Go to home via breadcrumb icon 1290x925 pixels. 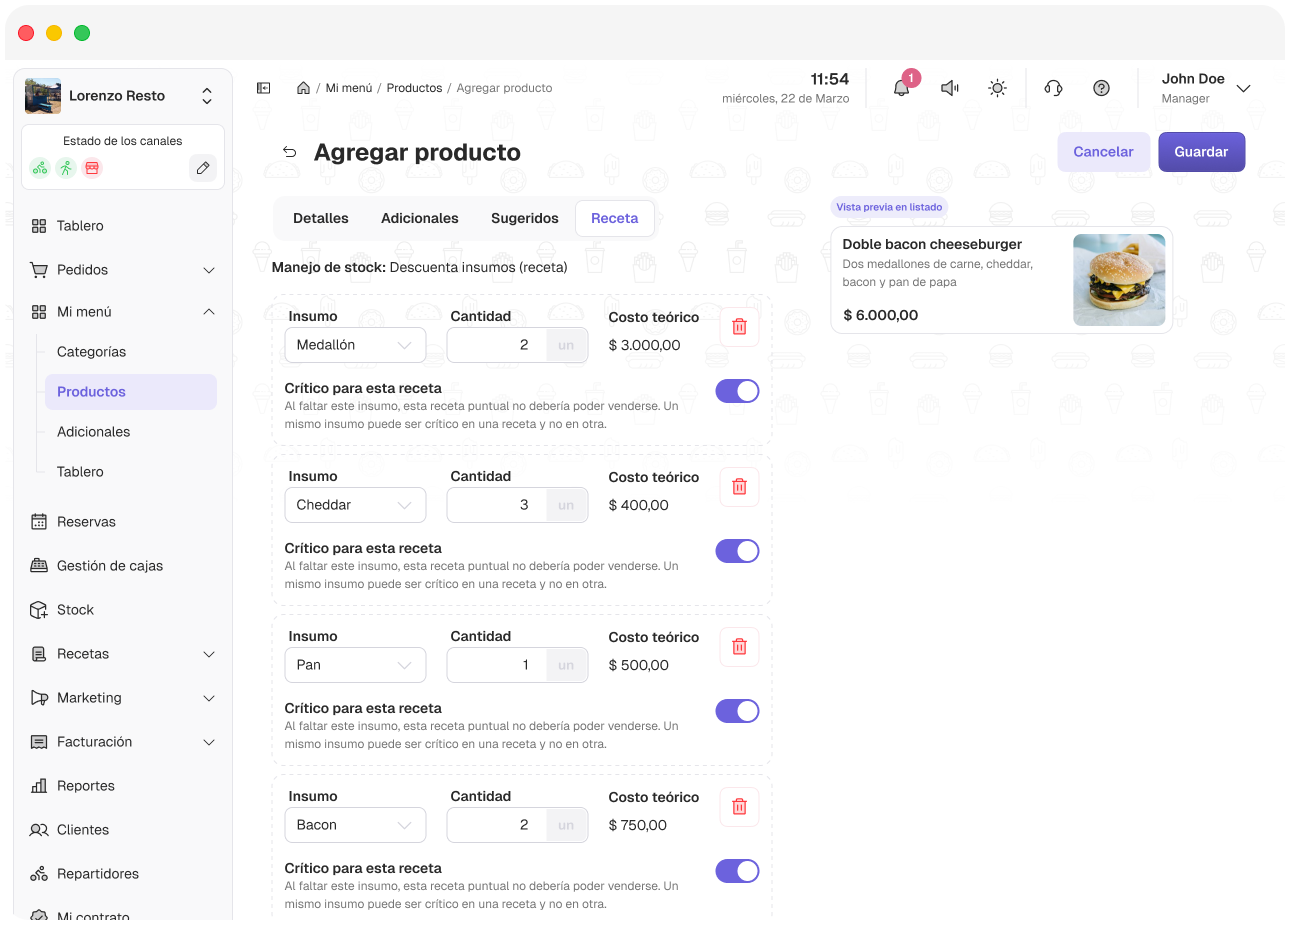[x=303, y=88]
